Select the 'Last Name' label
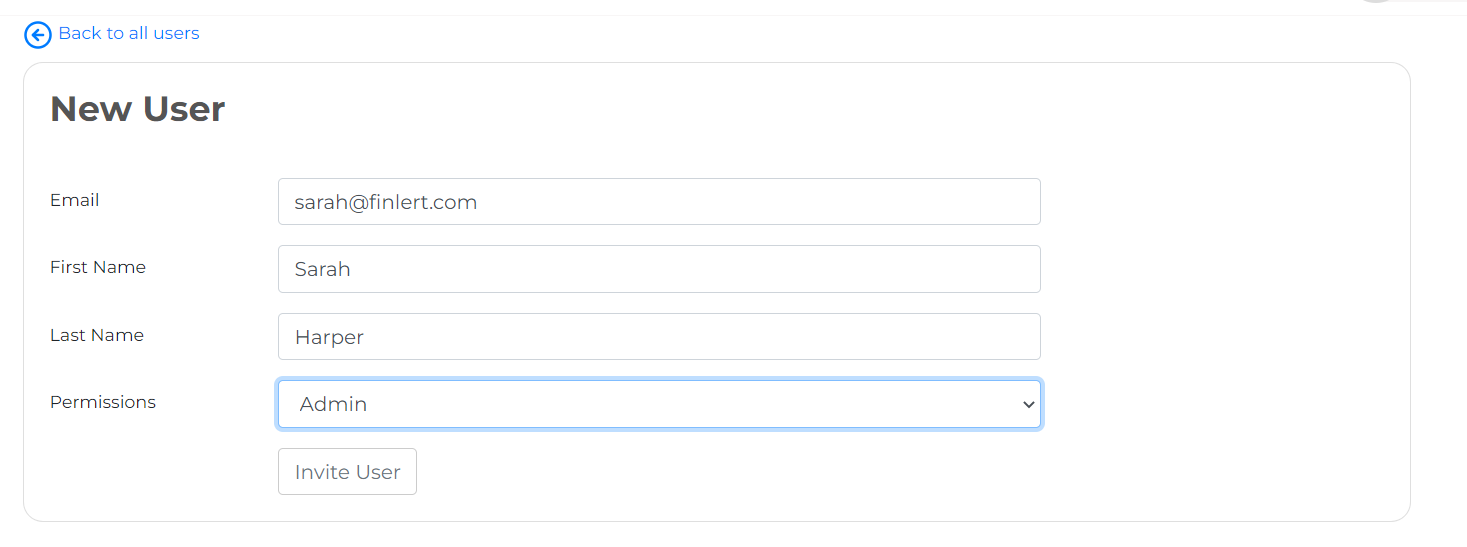1467x547 pixels. [96, 335]
